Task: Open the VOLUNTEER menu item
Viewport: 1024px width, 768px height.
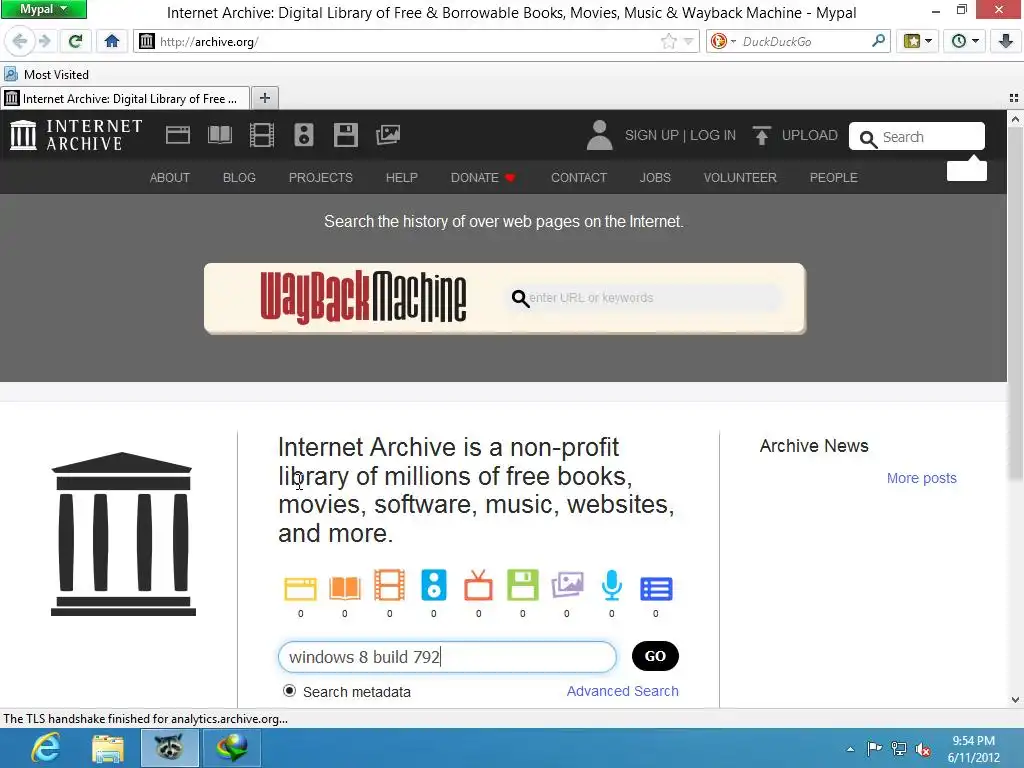Action: pos(740,178)
